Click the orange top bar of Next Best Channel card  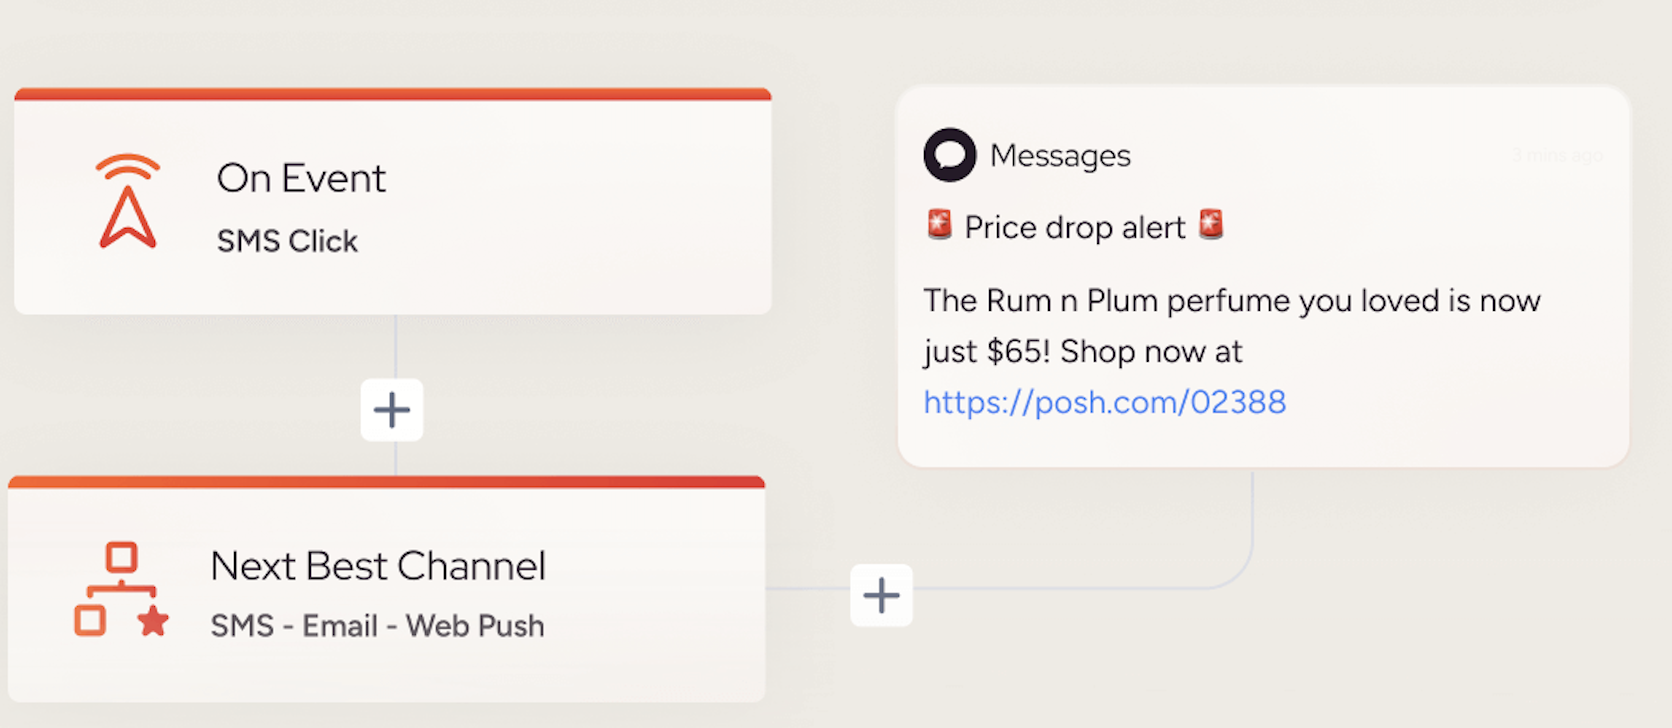click(x=386, y=482)
